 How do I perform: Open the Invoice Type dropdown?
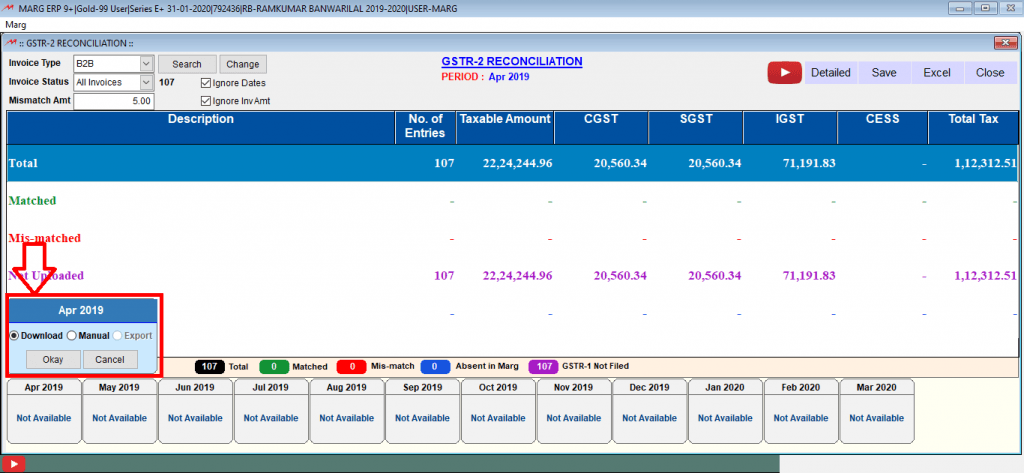(146, 64)
